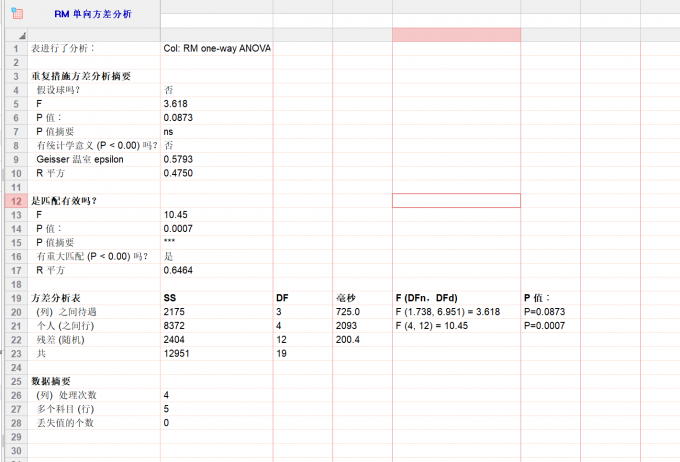Click P value 0.0873 in row 6
Viewport: 680px width, 462px height.
click(178, 118)
